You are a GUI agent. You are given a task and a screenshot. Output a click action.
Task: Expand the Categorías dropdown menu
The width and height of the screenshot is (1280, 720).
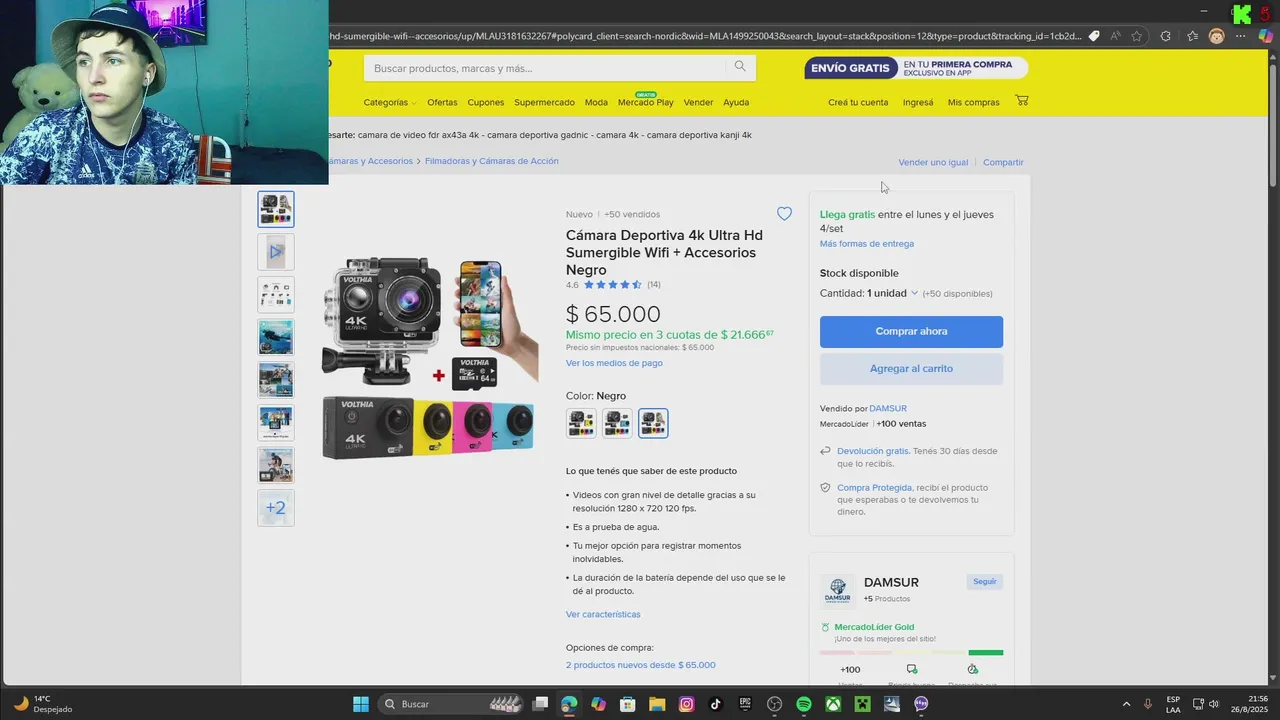click(x=389, y=102)
